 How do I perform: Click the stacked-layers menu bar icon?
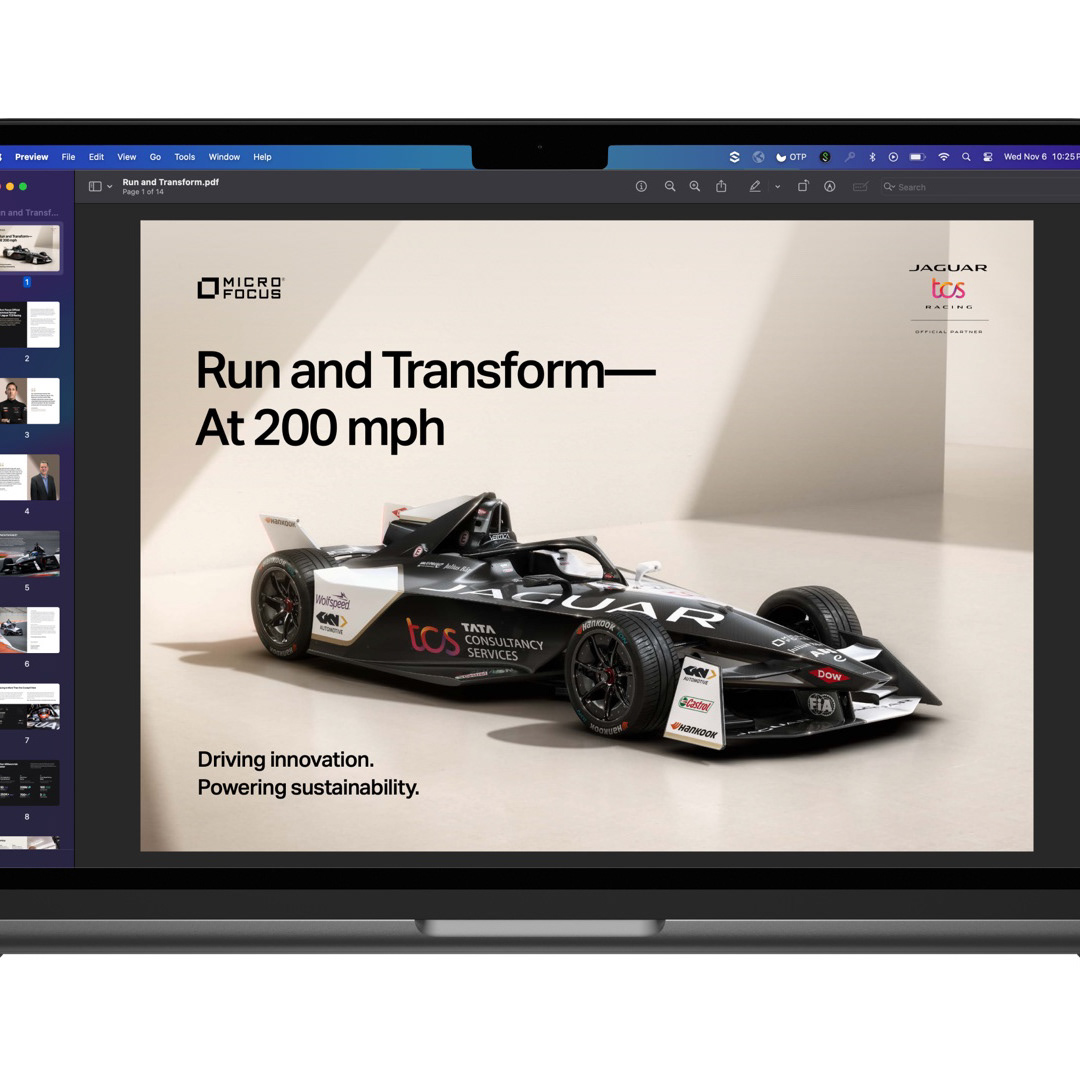tap(734, 157)
